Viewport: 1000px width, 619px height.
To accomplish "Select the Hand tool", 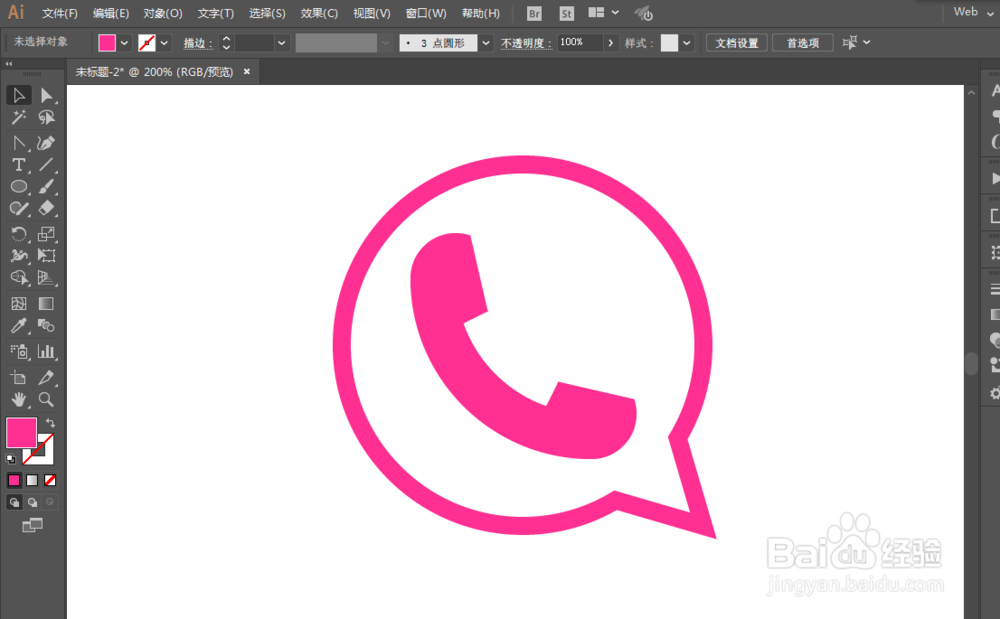I will point(18,399).
